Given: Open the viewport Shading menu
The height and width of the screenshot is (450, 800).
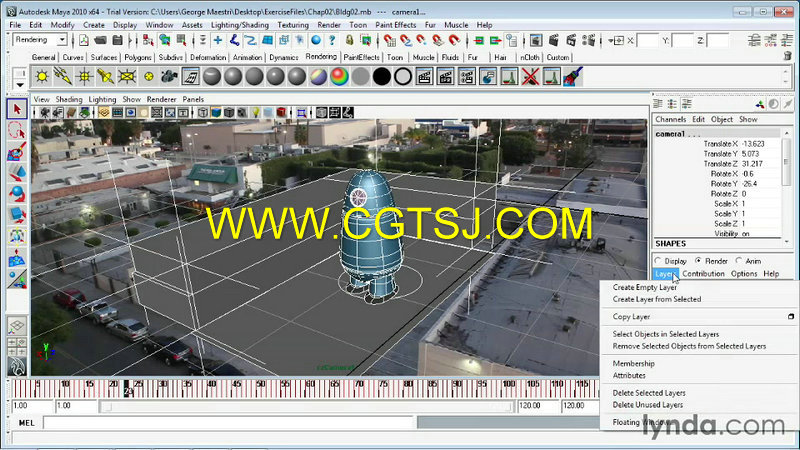Looking at the screenshot, I should (x=69, y=99).
